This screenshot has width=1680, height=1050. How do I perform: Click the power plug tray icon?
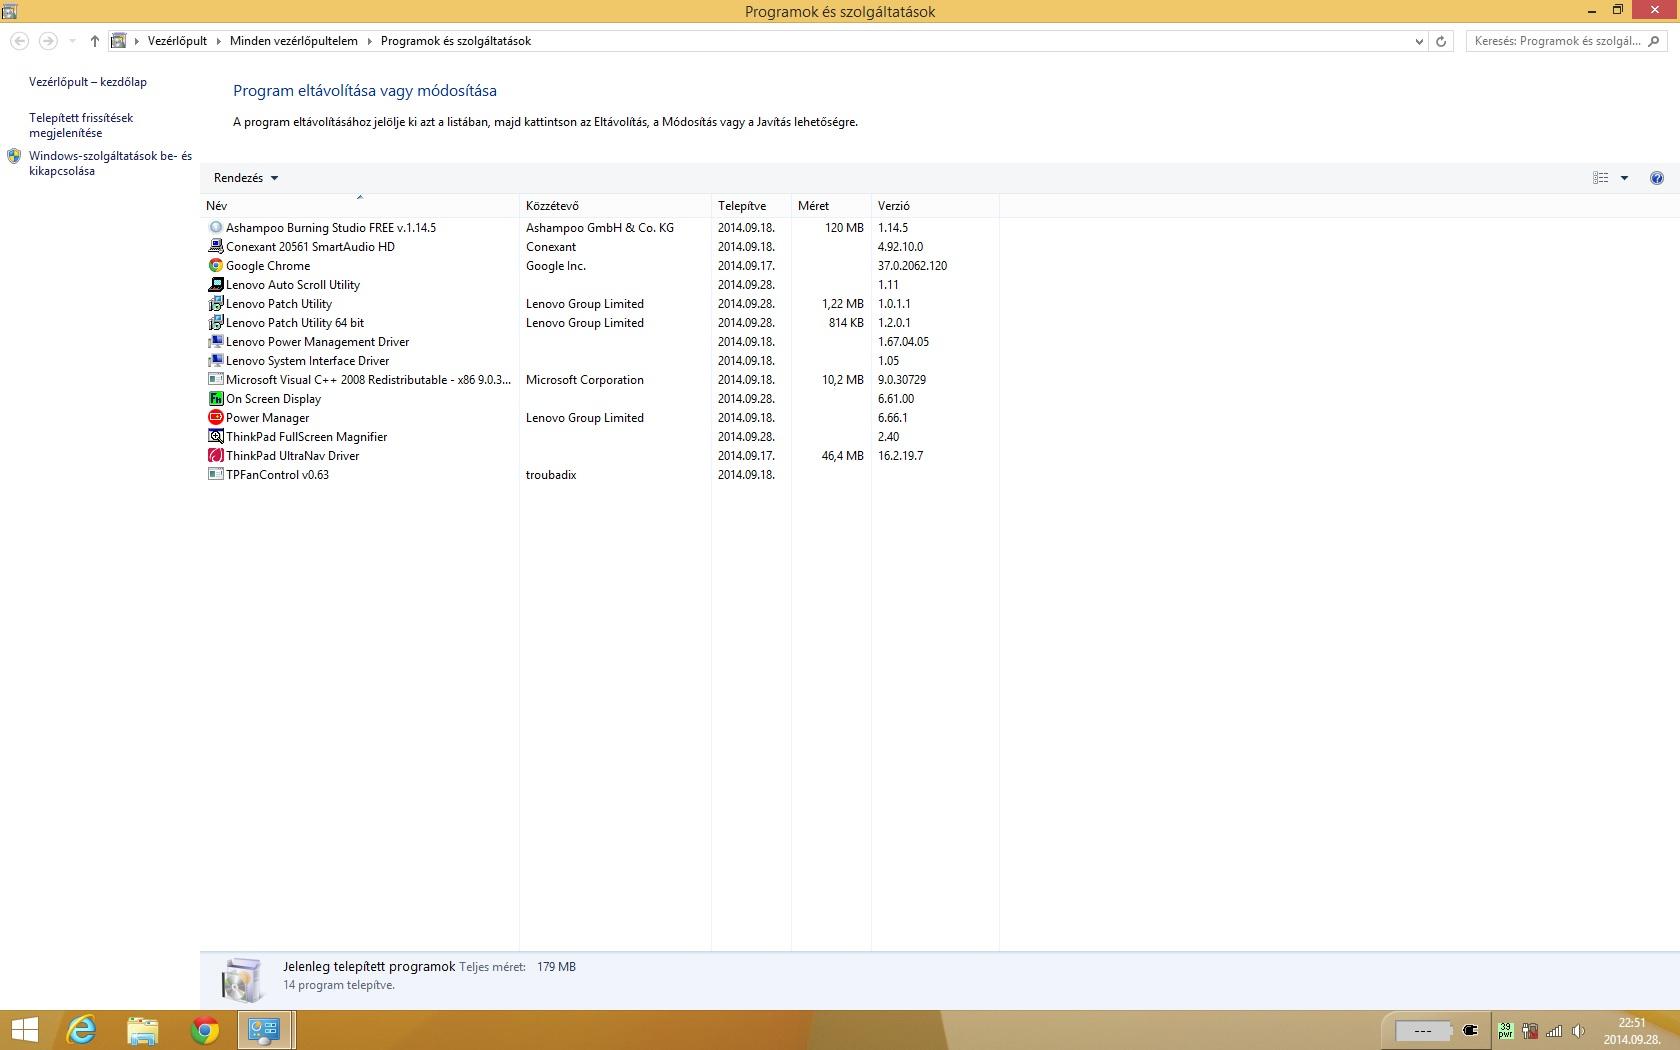click(x=1470, y=1030)
